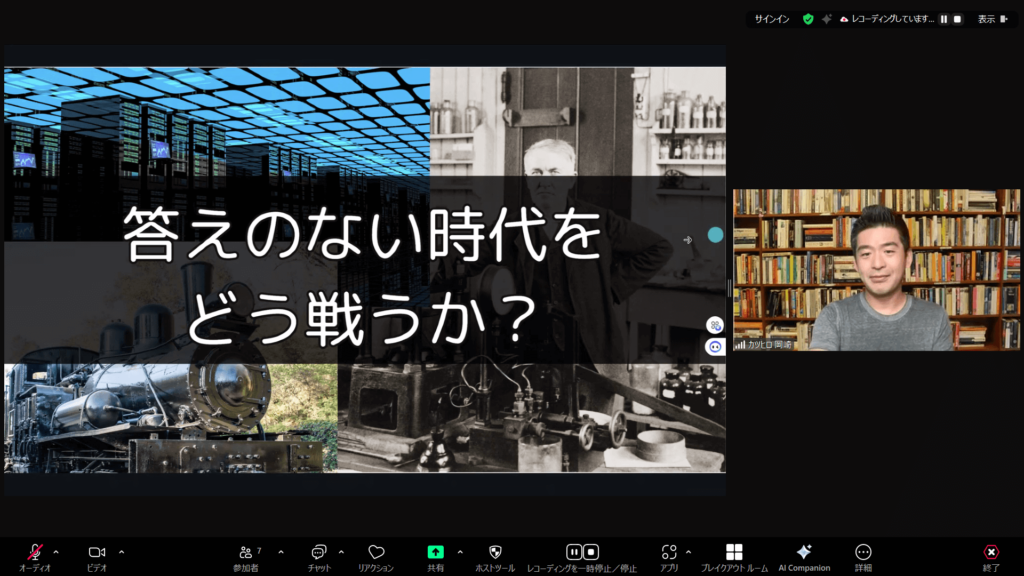Viewport: 1024px width, 576px height.
Task: Expand the audio options chevron next to オーディオ
Action: click(x=56, y=551)
